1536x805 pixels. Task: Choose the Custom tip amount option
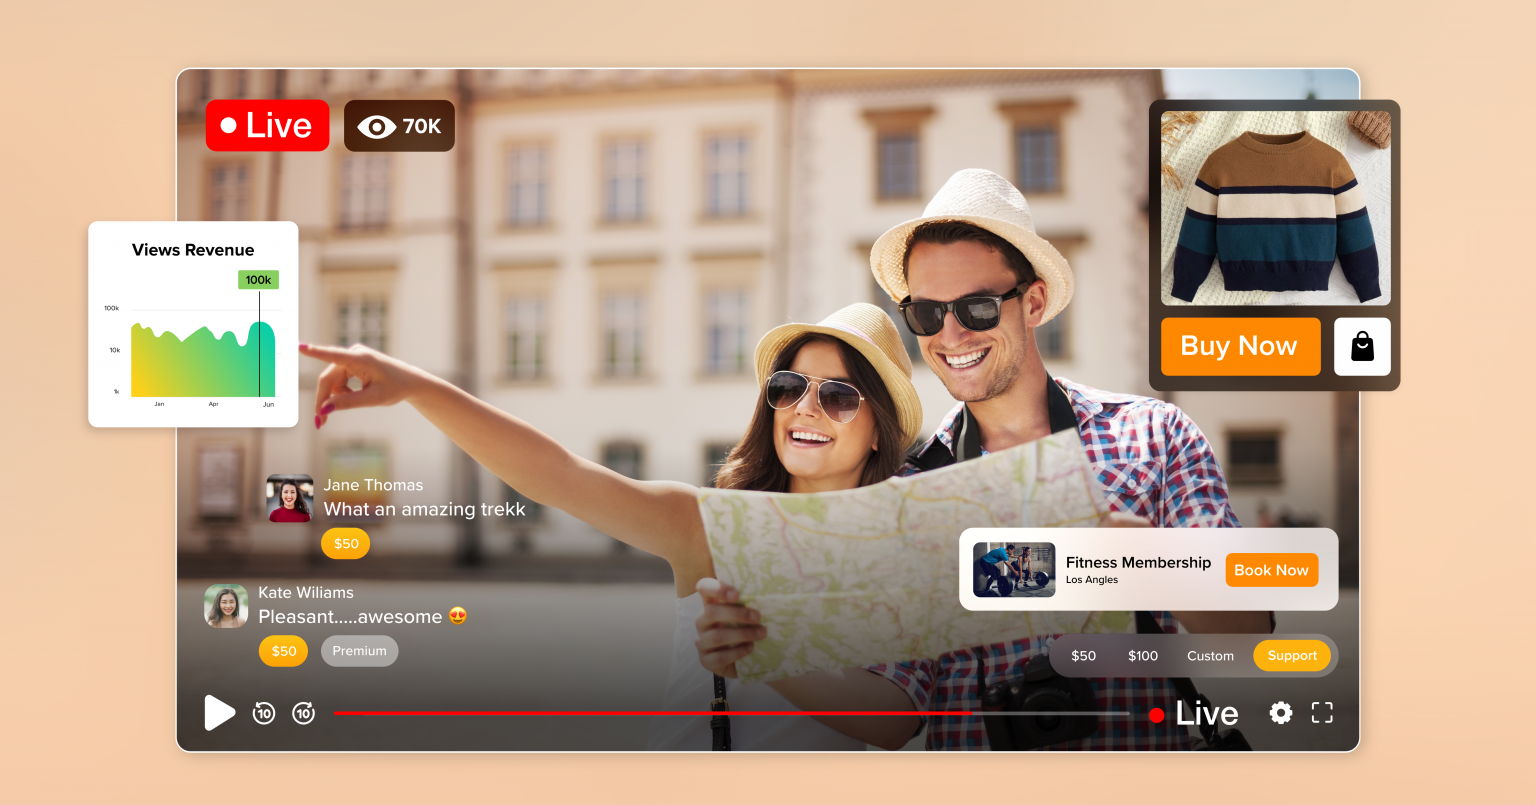[x=1210, y=655]
